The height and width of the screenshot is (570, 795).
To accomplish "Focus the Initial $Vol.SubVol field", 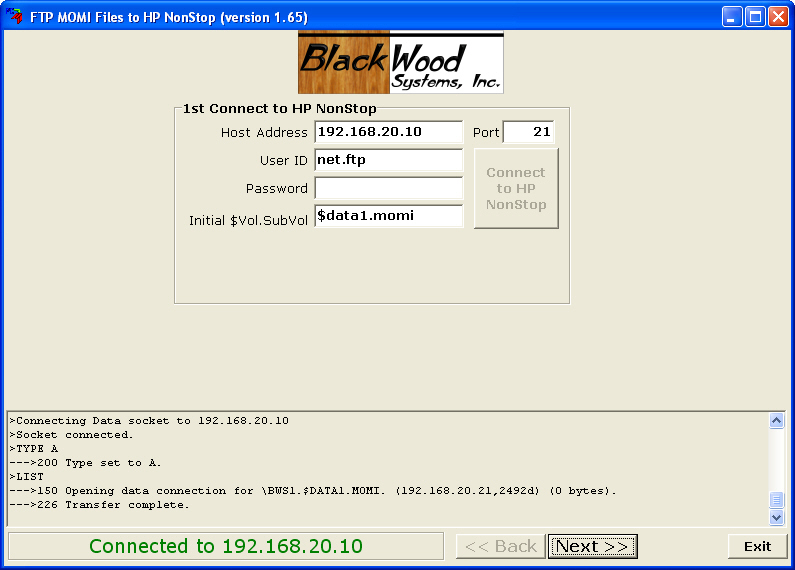I will pyautogui.click(x=388, y=216).
